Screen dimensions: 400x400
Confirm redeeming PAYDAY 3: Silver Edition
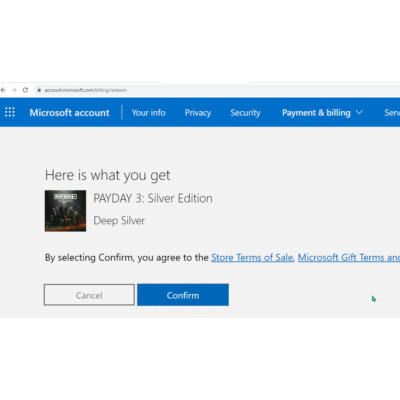tap(183, 295)
